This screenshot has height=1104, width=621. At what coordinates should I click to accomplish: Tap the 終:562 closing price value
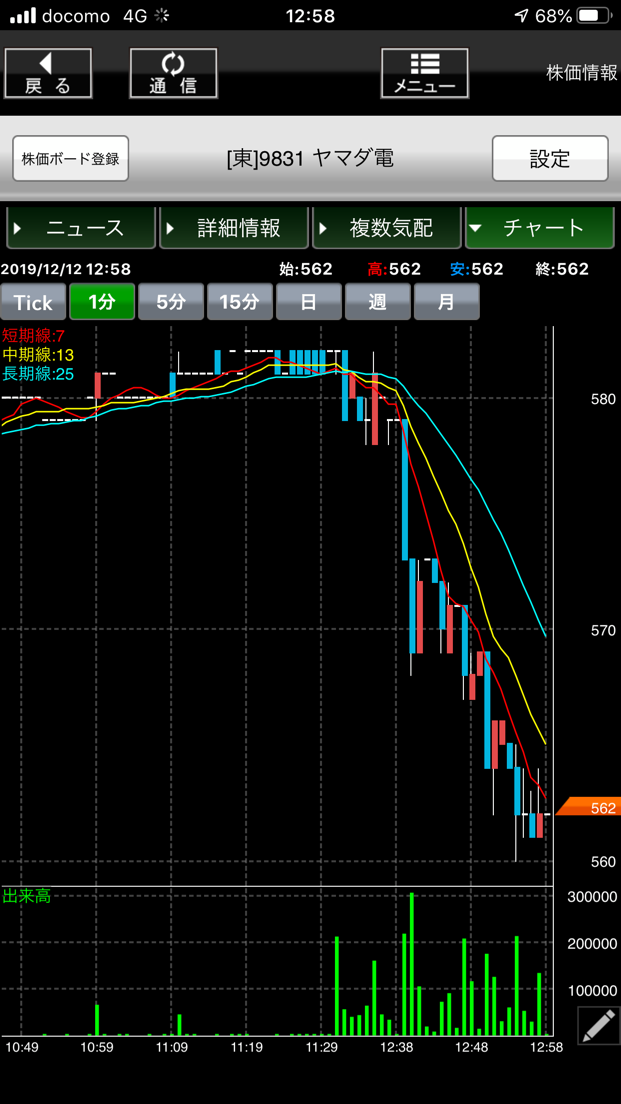click(x=561, y=269)
